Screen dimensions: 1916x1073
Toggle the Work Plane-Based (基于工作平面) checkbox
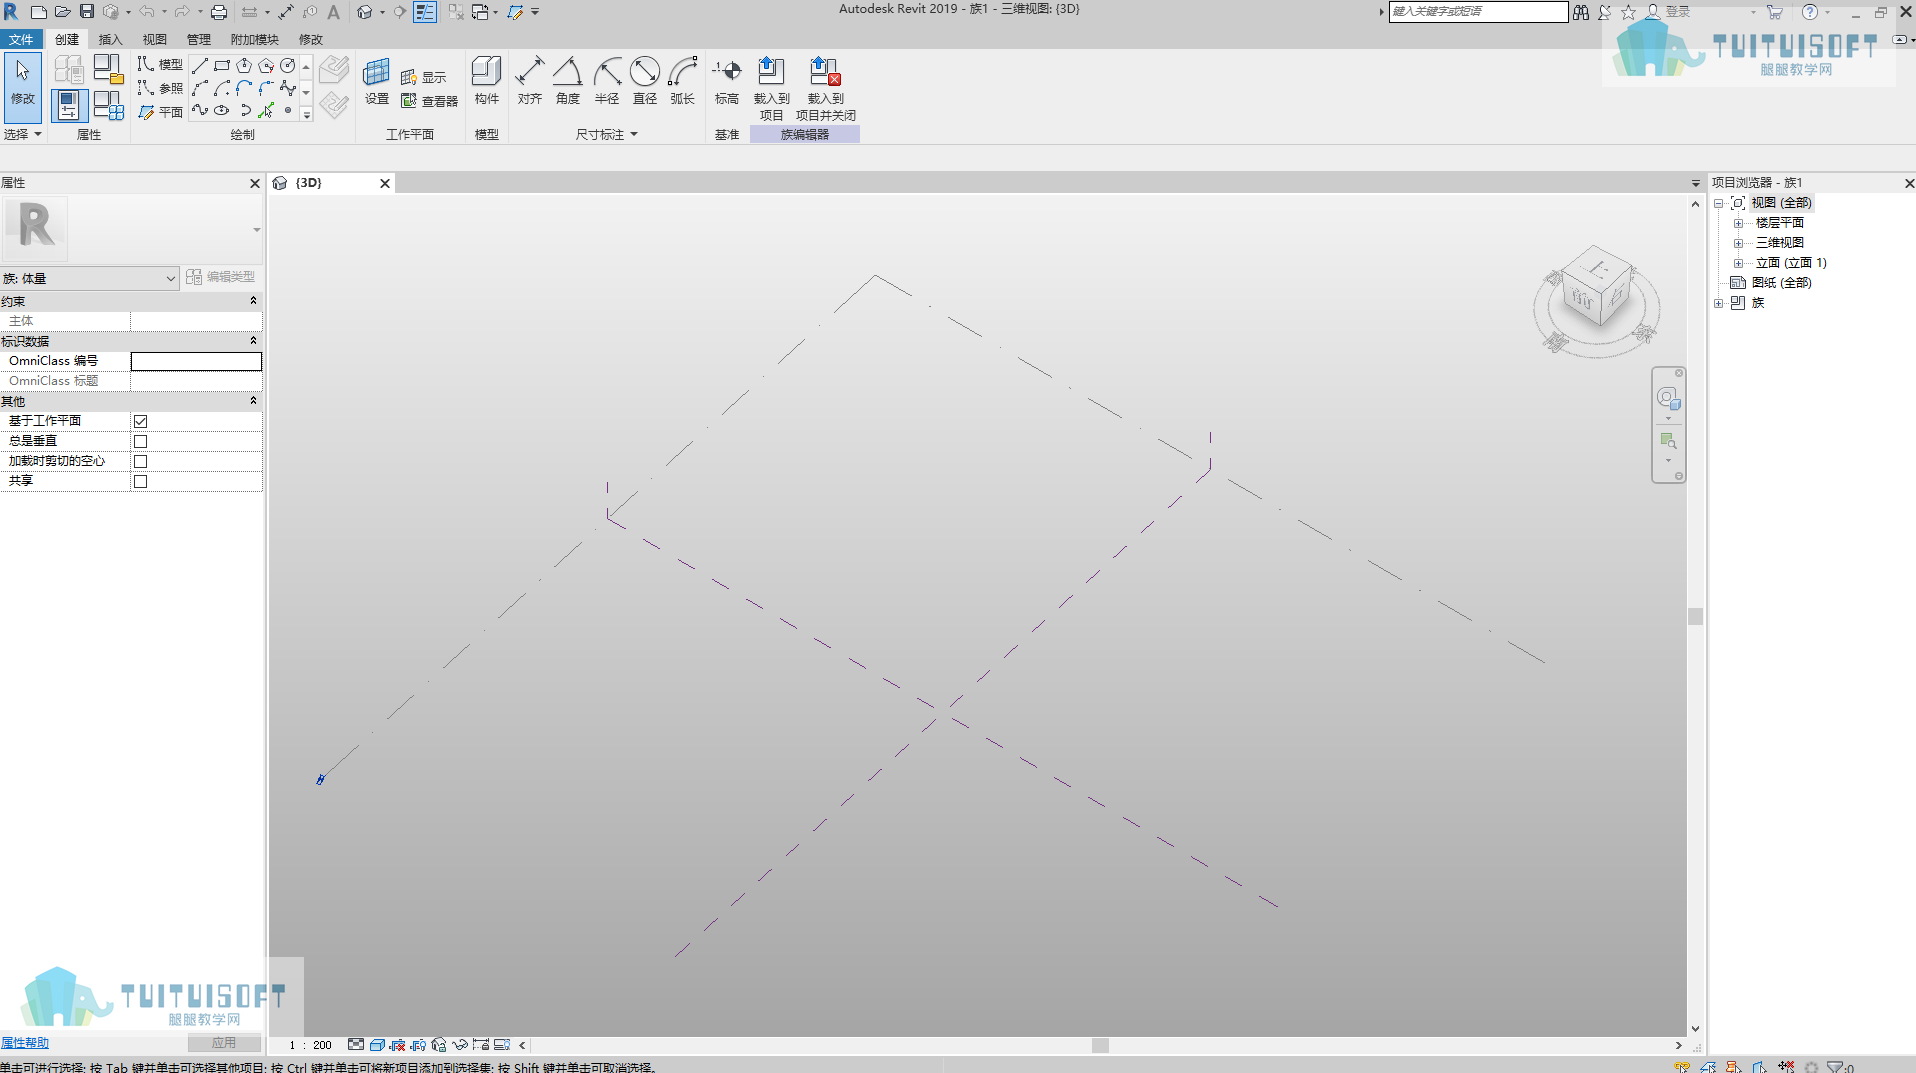pyautogui.click(x=140, y=421)
